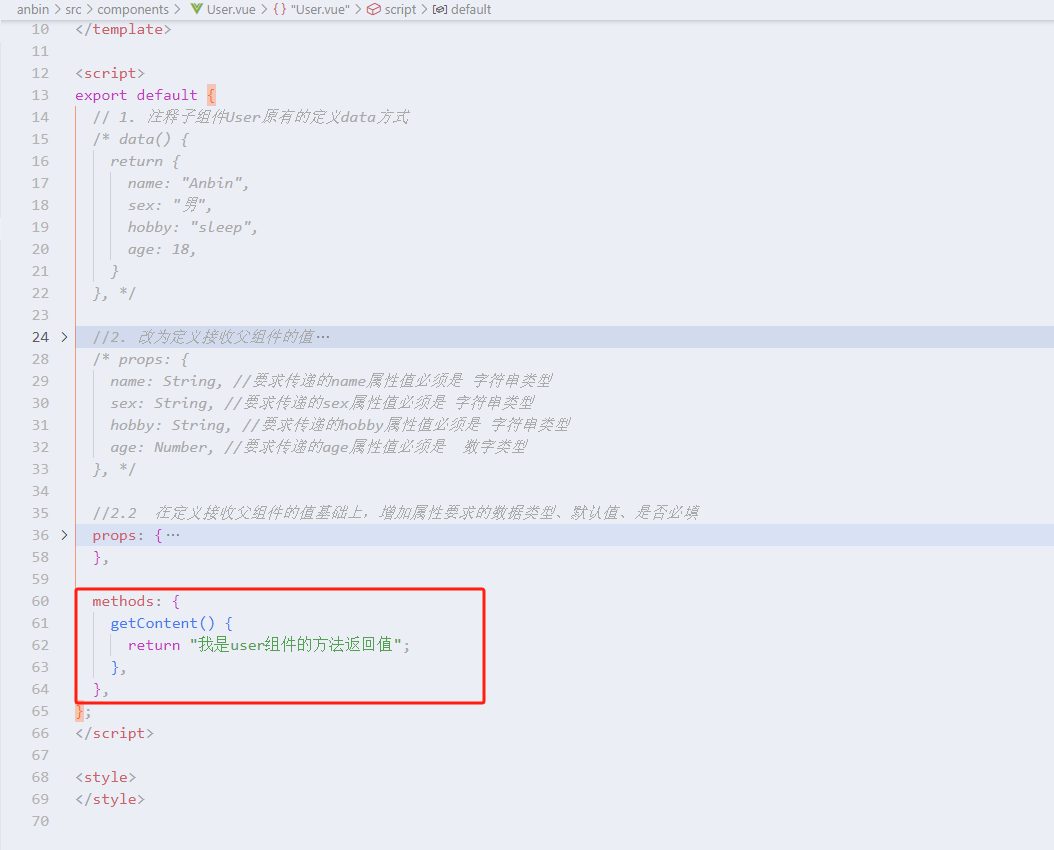The height and width of the screenshot is (850, 1054).
Task: Click the '/* data() {' comment line
Action: click(140, 139)
